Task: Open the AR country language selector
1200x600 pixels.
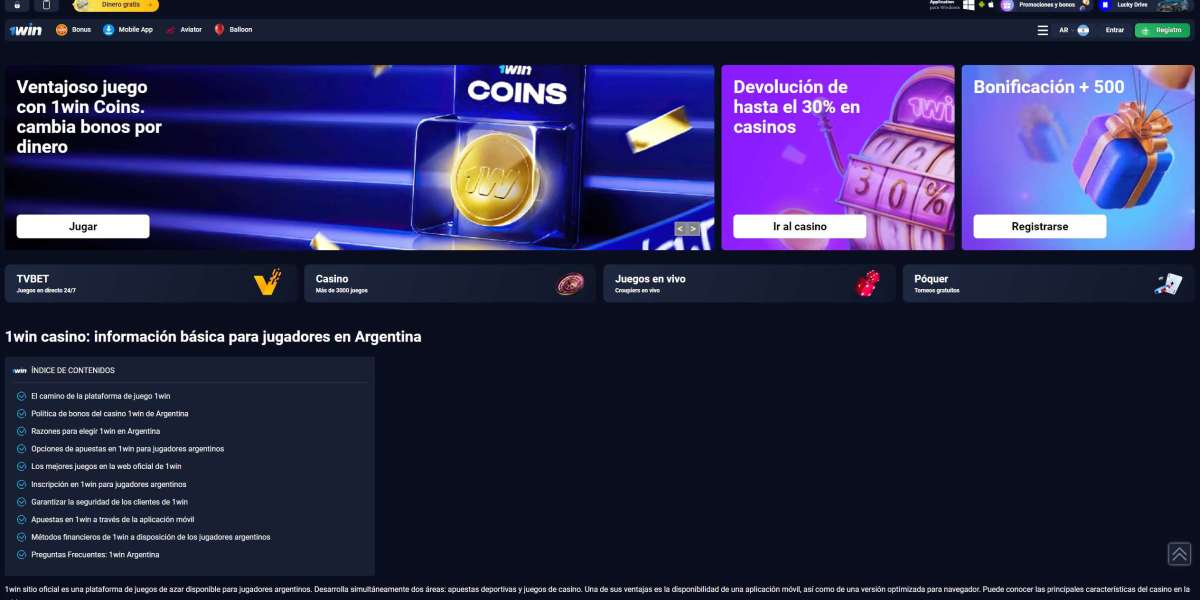Action: pos(1073,30)
